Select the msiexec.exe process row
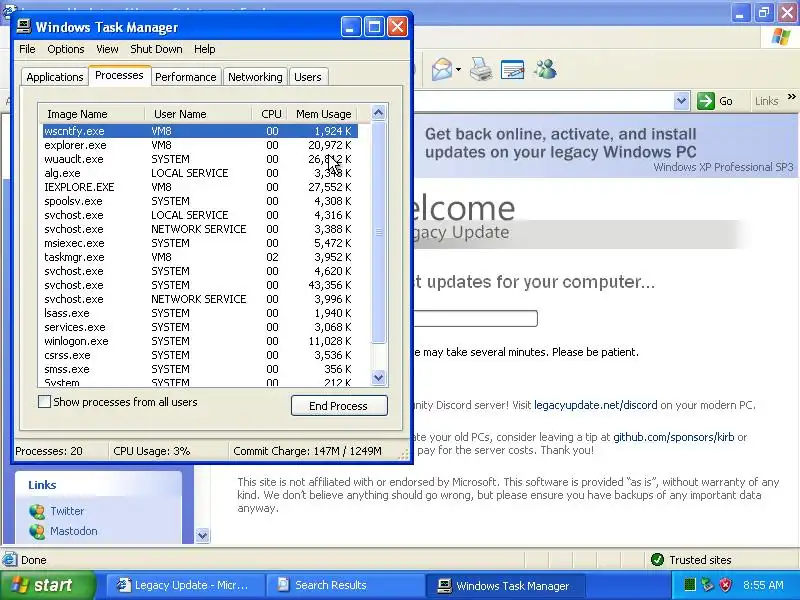Viewport: 800px width, 600px height. point(200,243)
